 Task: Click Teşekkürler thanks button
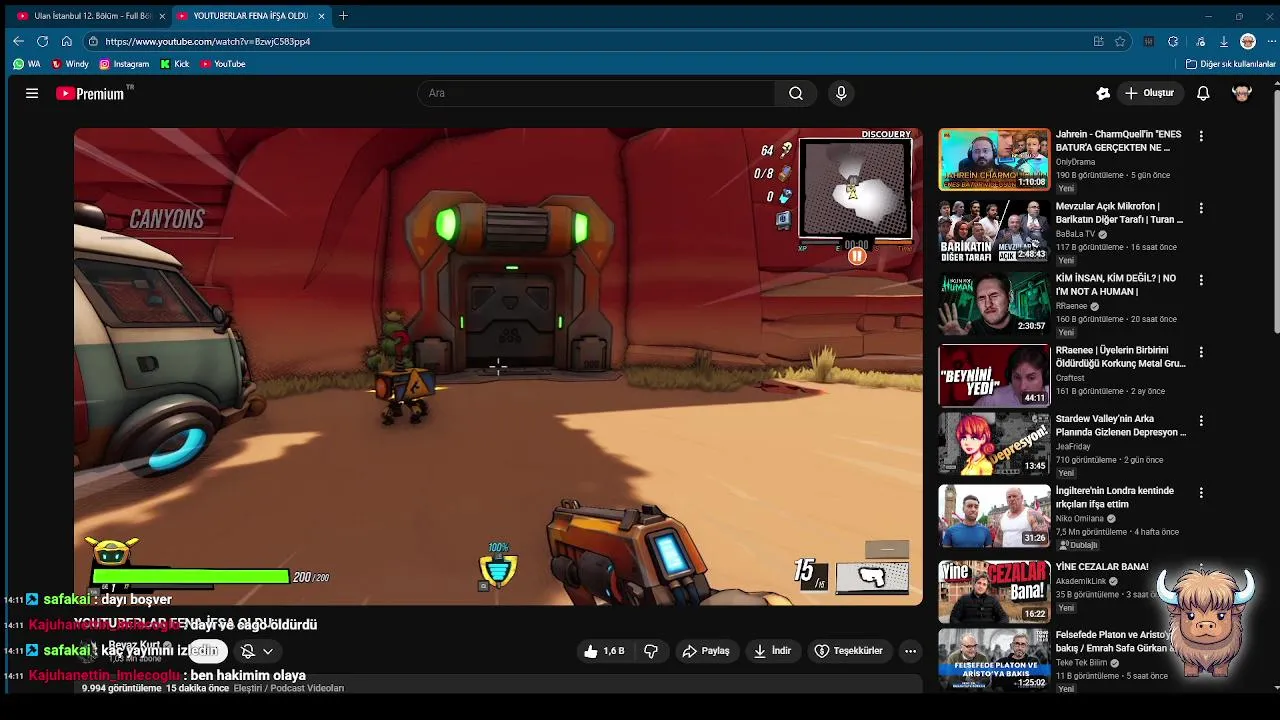(849, 651)
